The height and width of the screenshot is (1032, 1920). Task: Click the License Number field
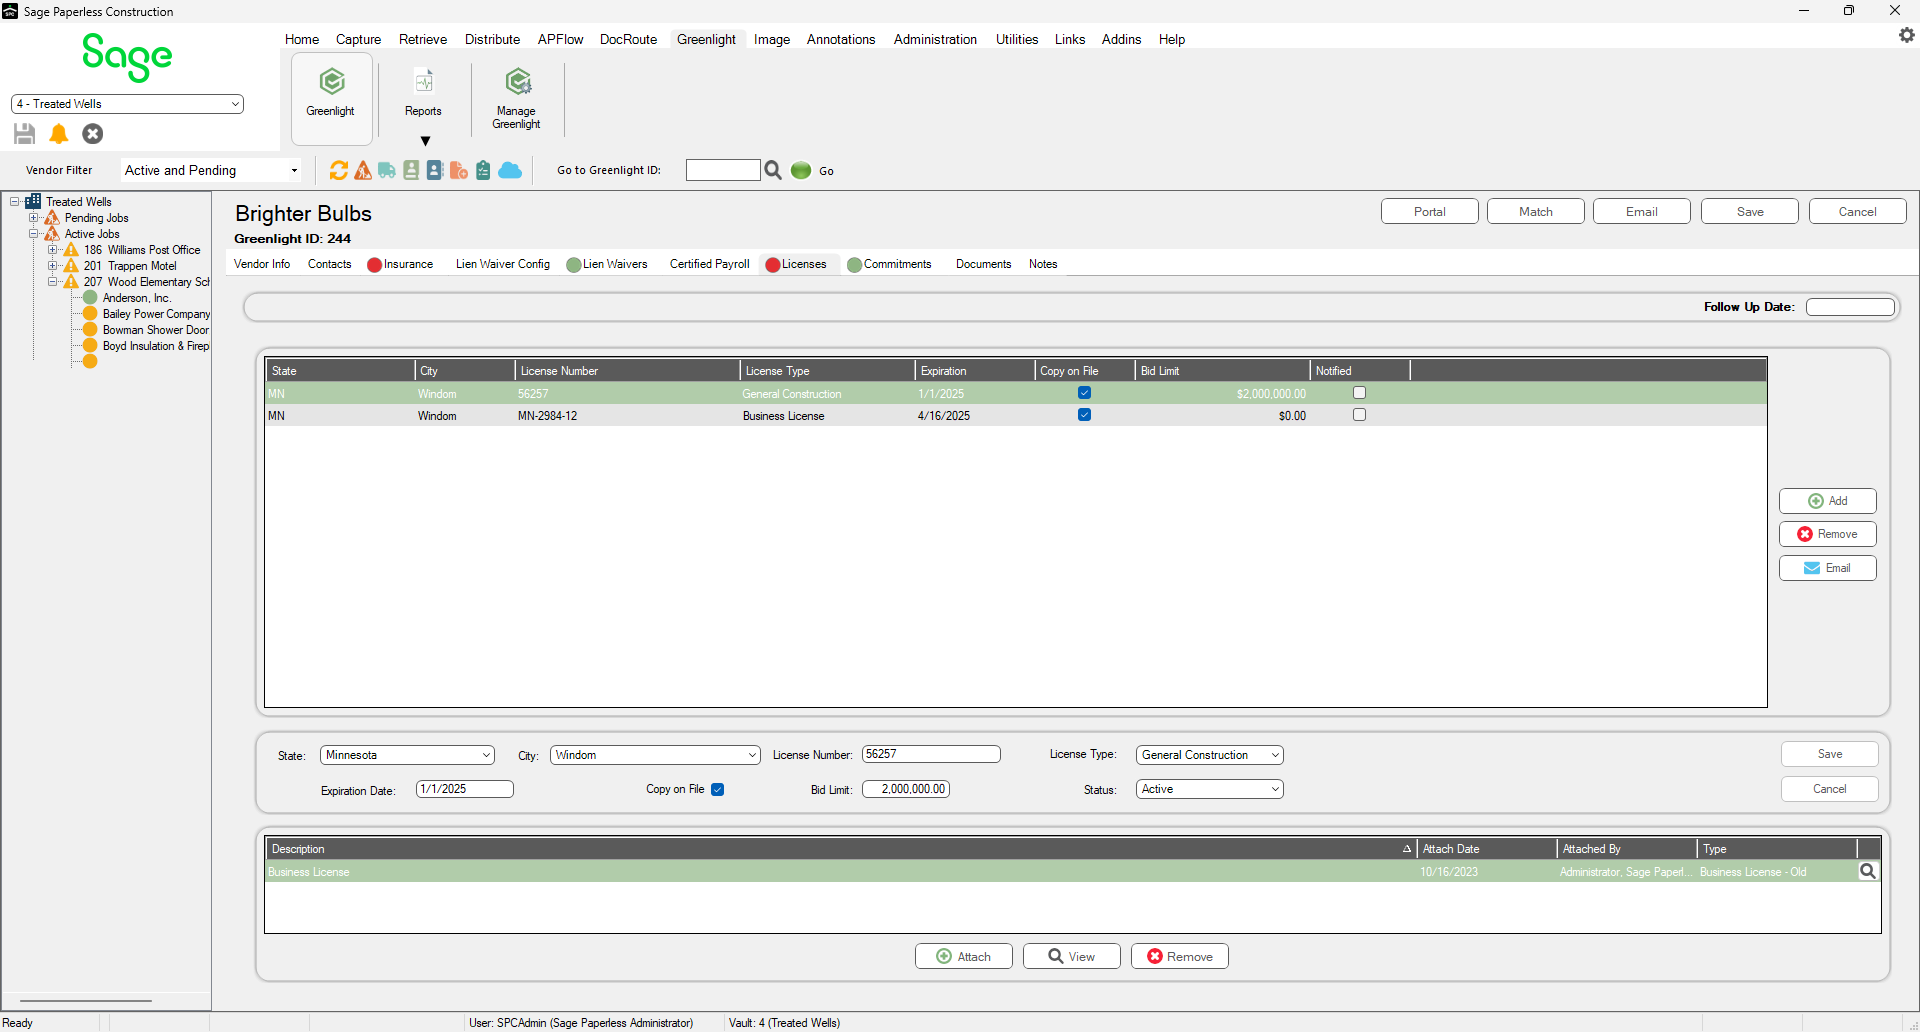pyautogui.click(x=931, y=754)
